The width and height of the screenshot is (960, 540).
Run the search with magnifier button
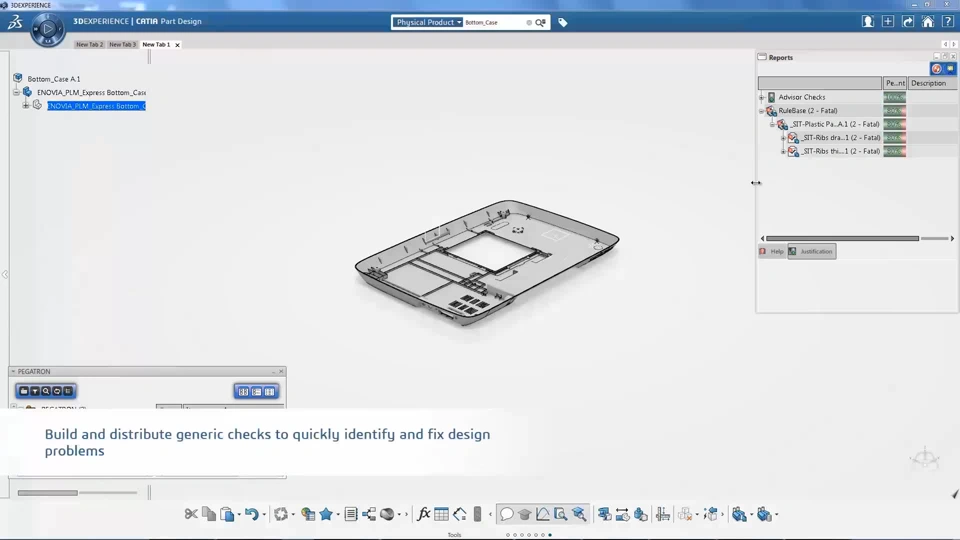[x=540, y=23]
